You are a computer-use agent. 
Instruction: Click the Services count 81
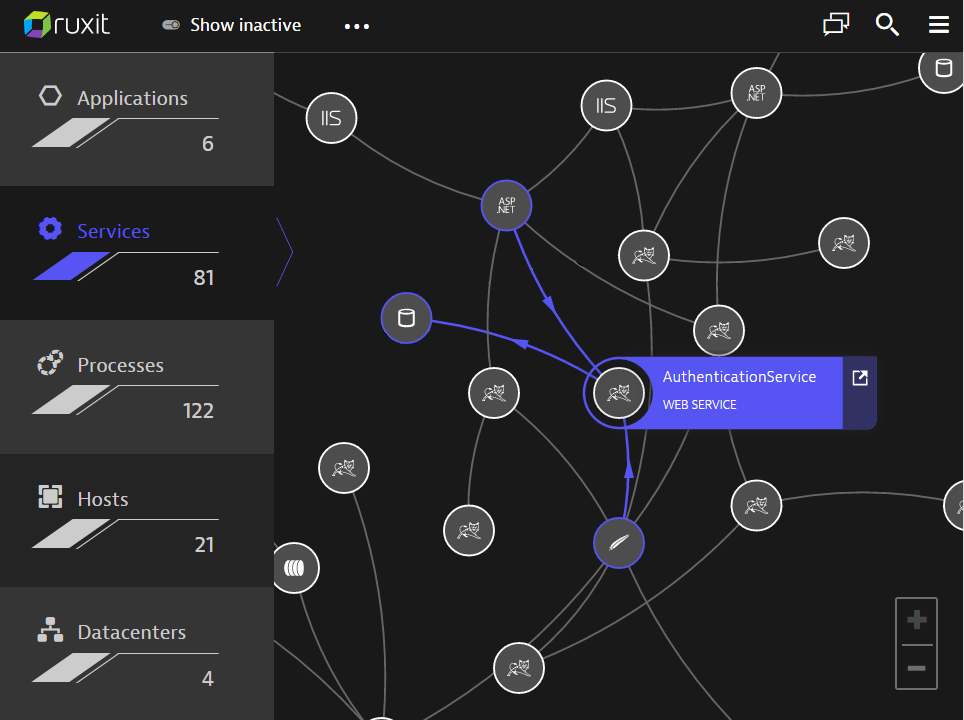[203, 278]
